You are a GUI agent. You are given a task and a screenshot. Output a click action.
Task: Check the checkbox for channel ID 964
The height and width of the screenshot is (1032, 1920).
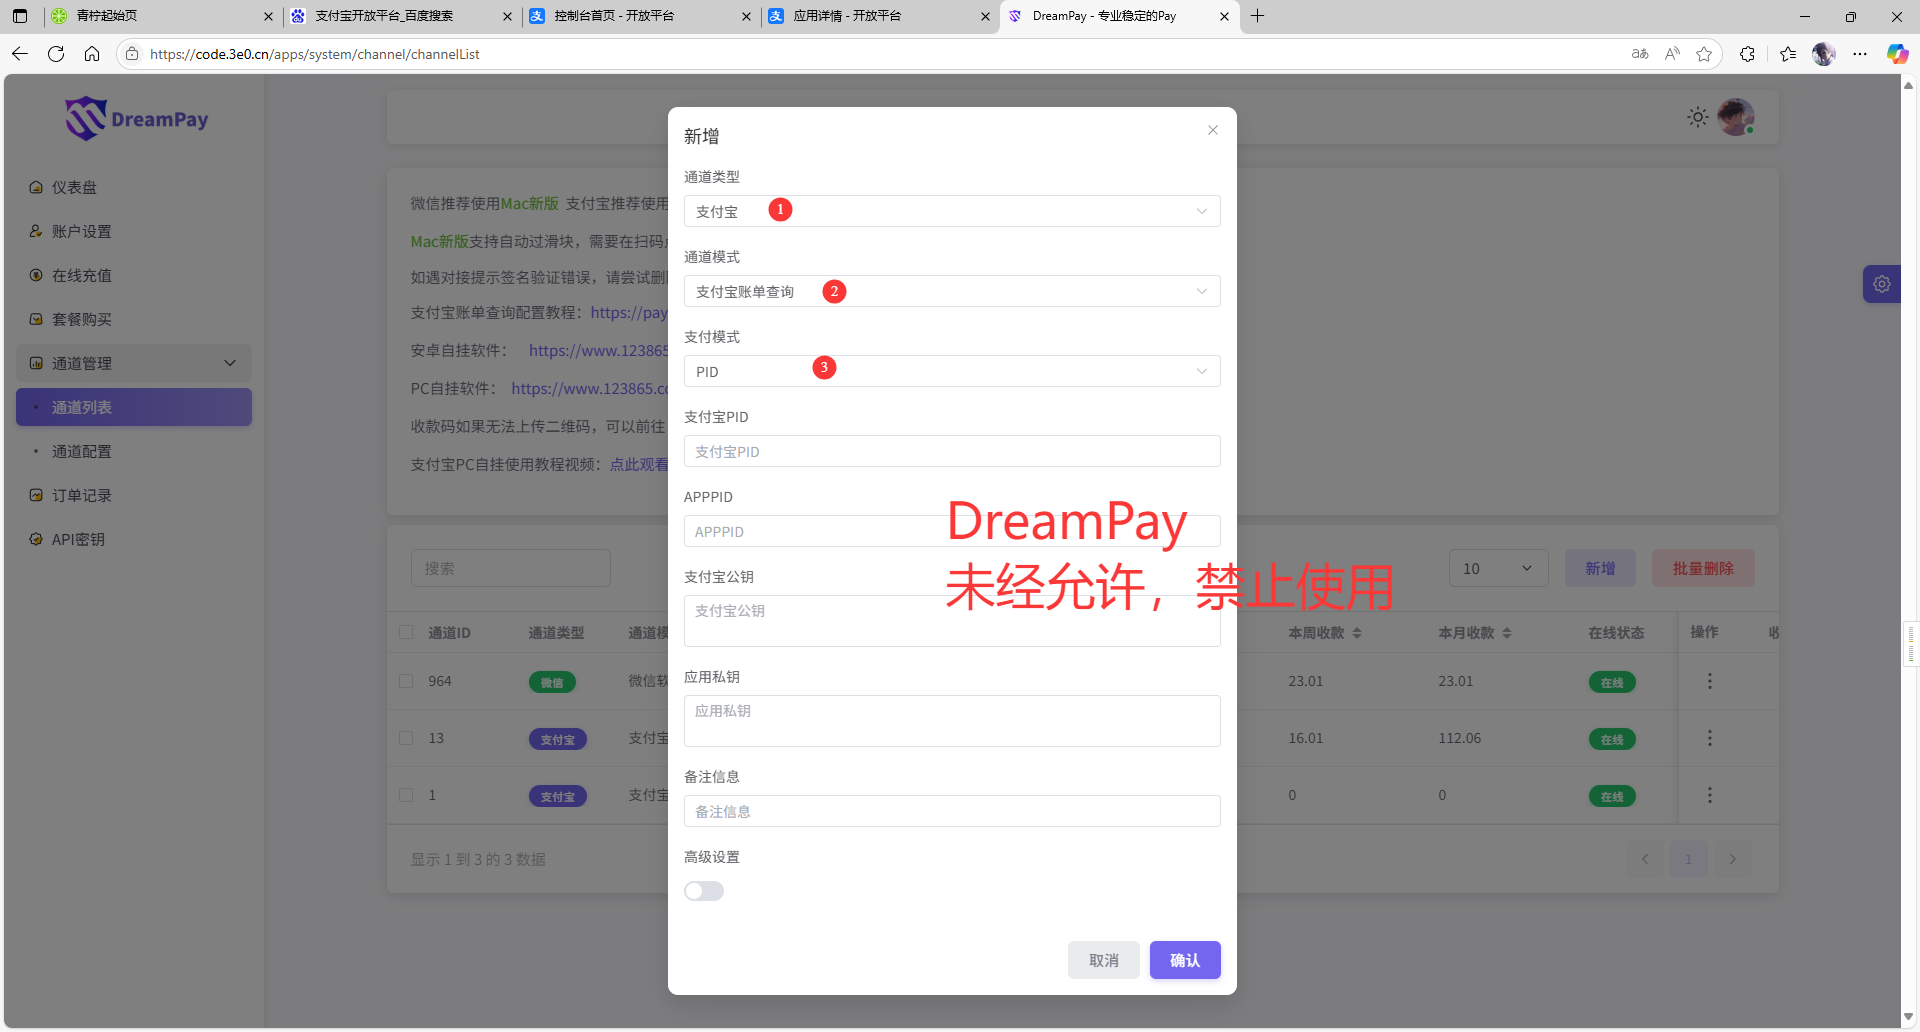click(406, 681)
